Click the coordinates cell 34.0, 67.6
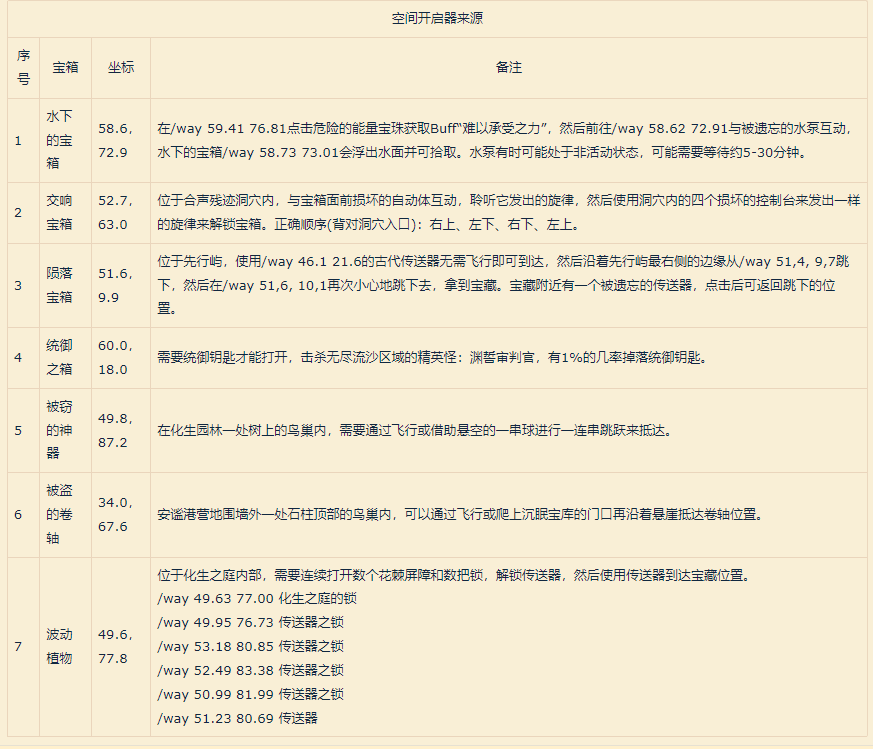 tap(113, 514)
